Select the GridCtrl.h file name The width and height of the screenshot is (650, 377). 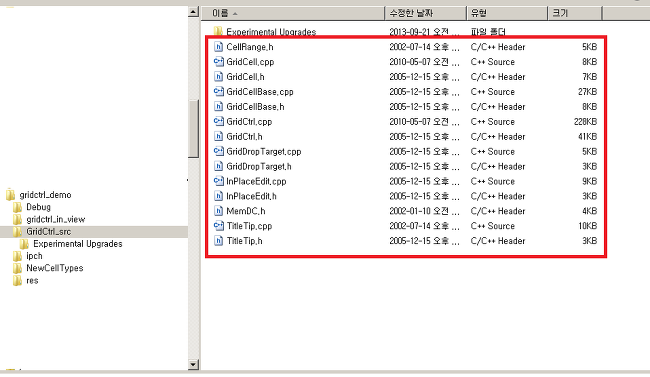pyautogui.click(x=244, y=136)
